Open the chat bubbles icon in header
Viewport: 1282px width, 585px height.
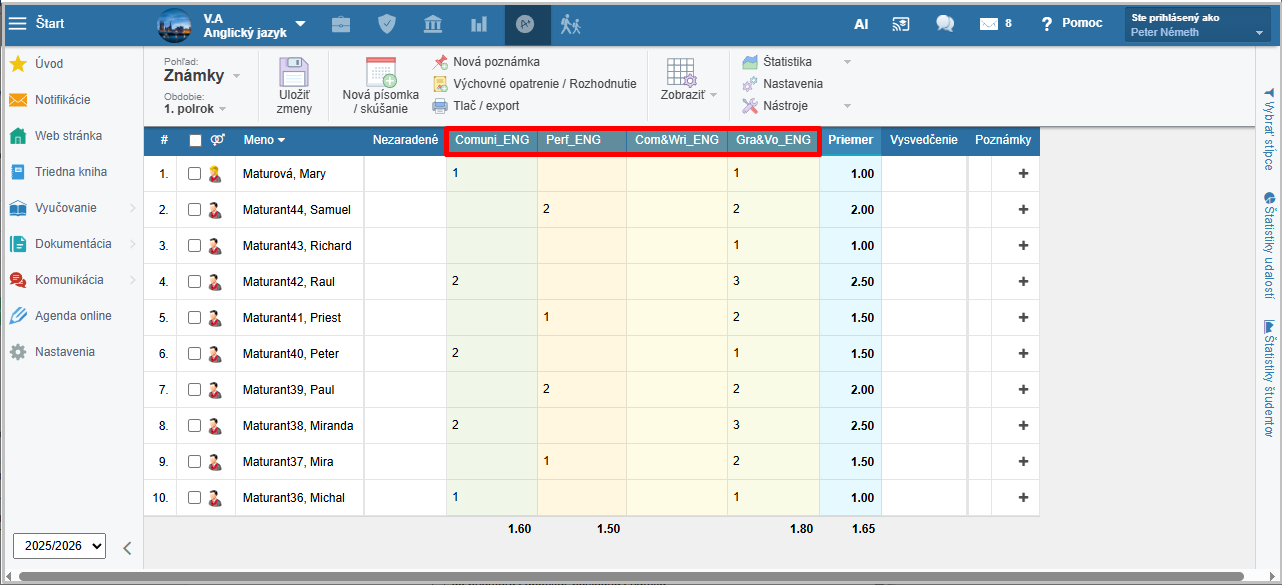pyautogui.click(x=944, y=24)
